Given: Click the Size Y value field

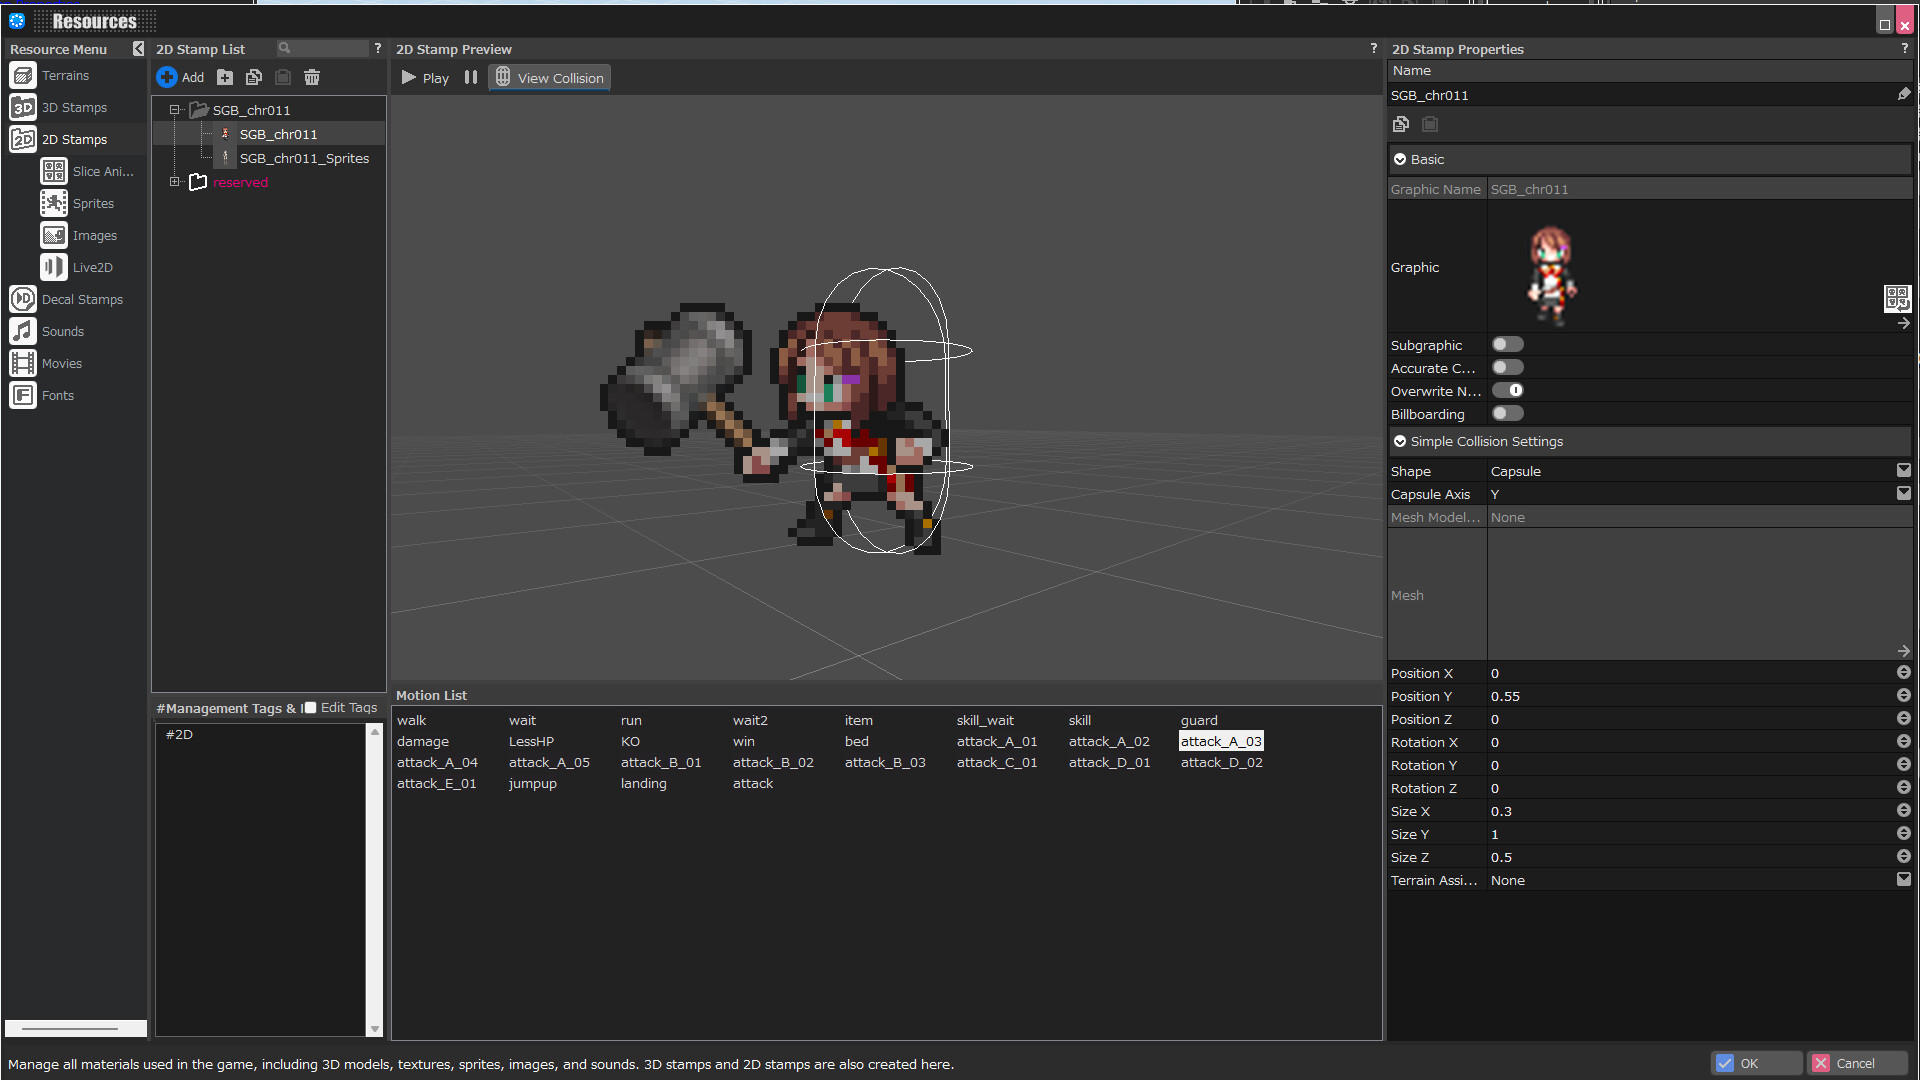Looking at the screenshot, I should 1690,834.
